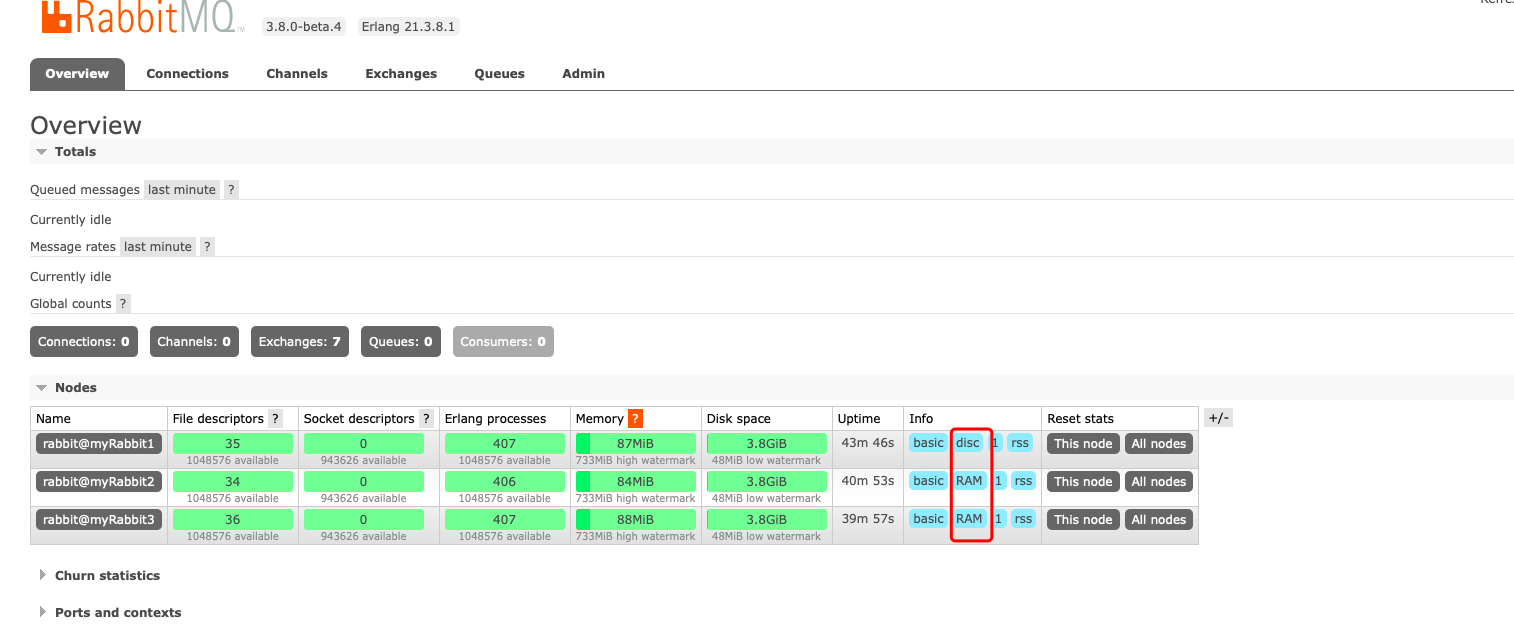Click the Reset stats column header
The image size is (1514, 642).
pos(1080,418)
